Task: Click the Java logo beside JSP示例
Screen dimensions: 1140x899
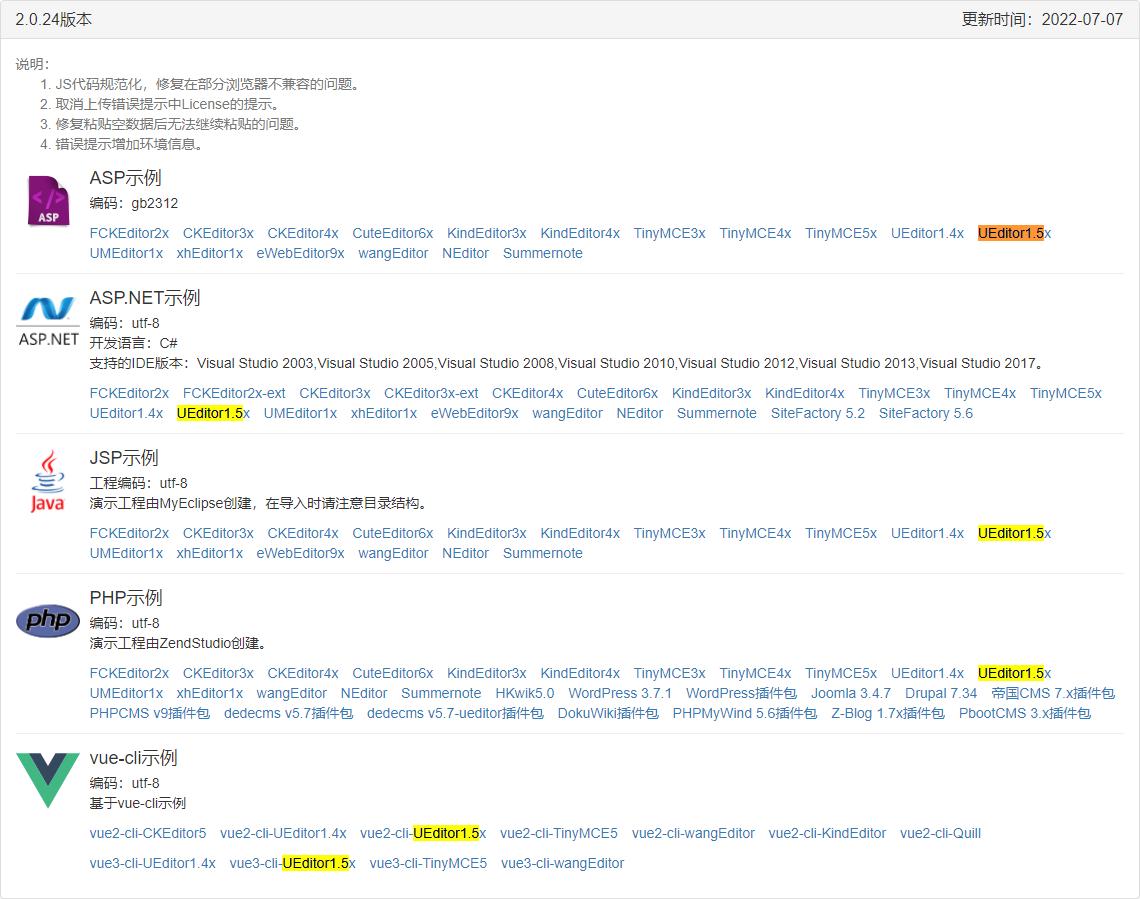Action: [x=46, y=480]
